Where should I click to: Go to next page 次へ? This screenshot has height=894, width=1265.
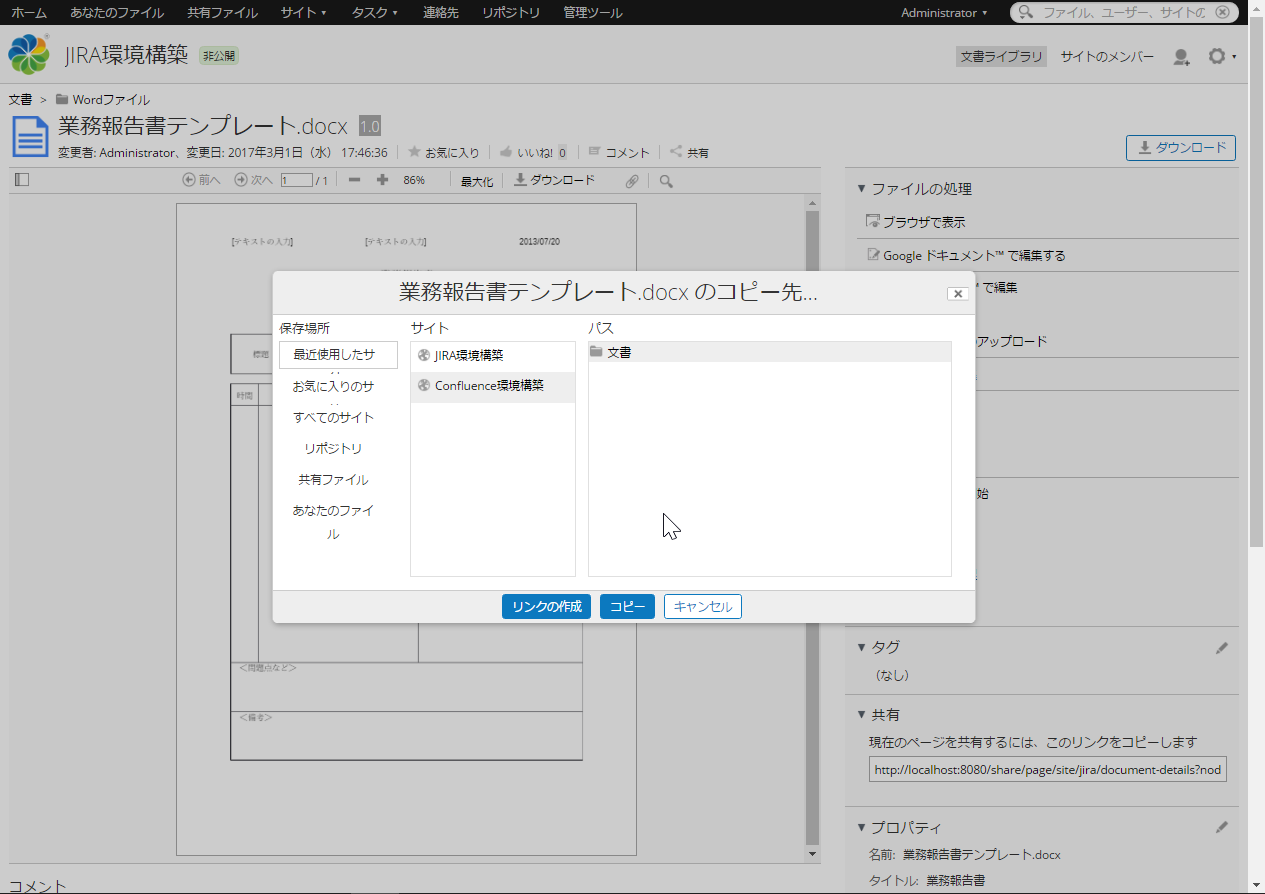[x=253, y=180]
